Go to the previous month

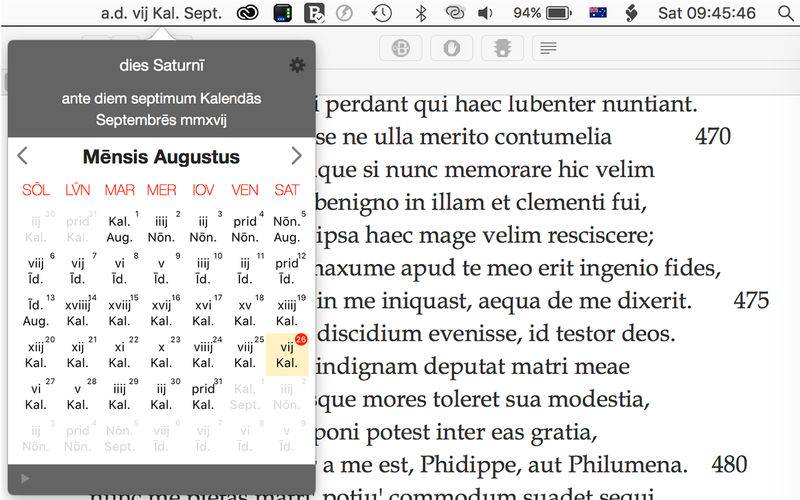22,156
